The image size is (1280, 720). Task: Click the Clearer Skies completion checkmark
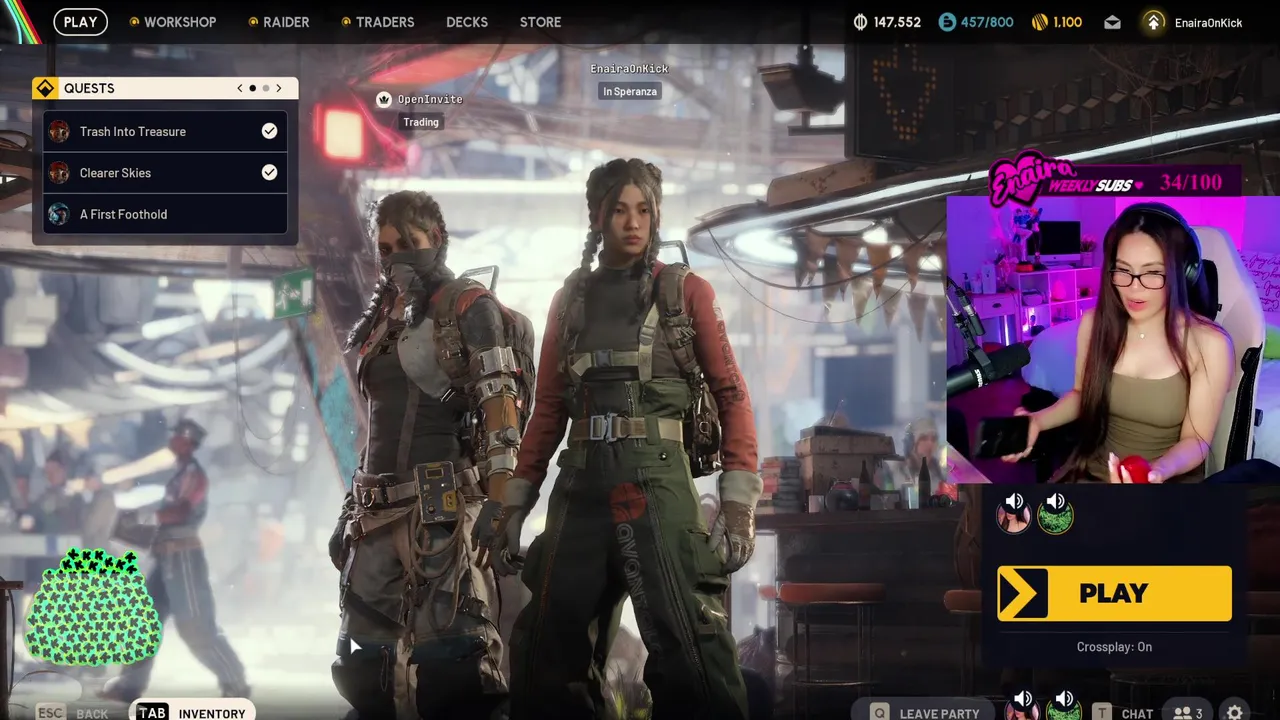tap(269, 172)
